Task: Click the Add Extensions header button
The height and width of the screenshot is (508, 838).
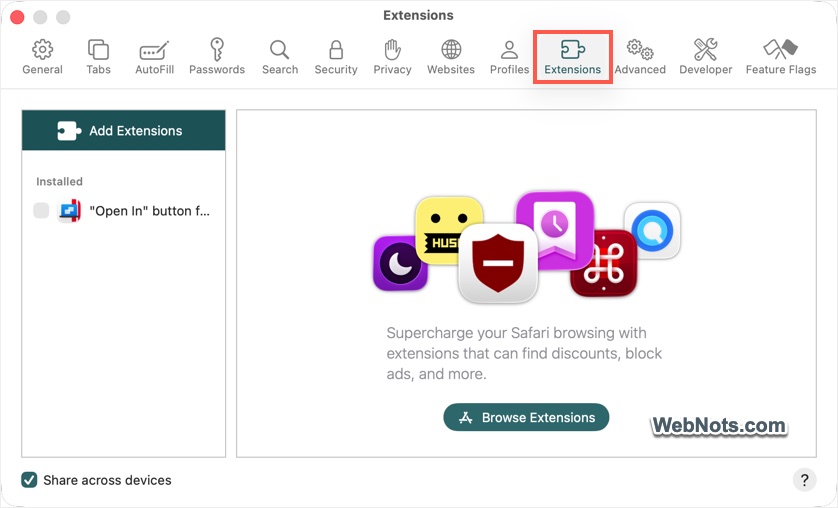Action: click(123, 130)
